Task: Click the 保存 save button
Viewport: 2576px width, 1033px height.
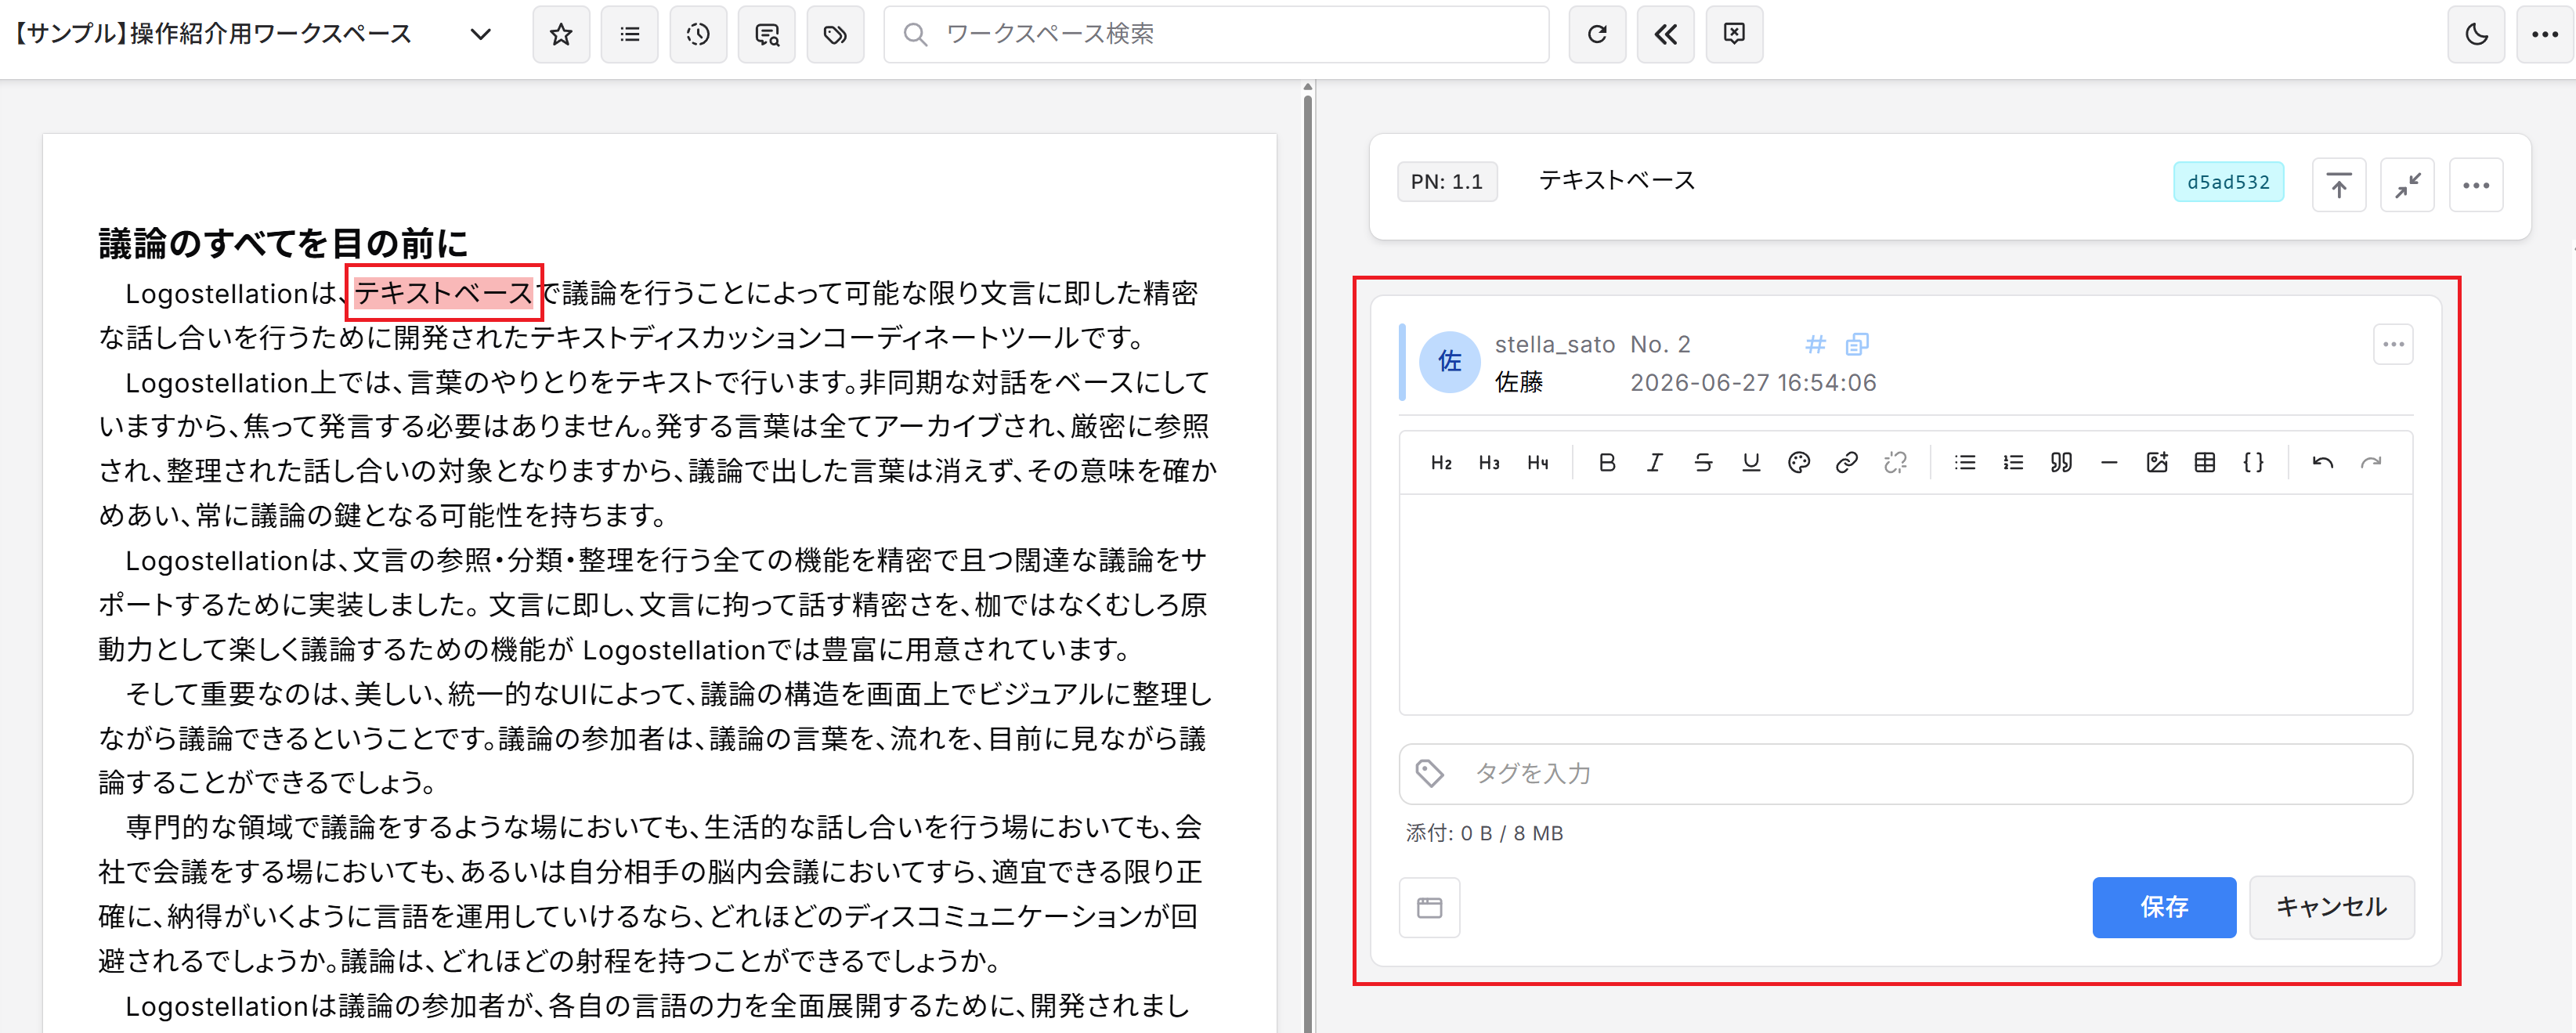Action: (2164, 908)
